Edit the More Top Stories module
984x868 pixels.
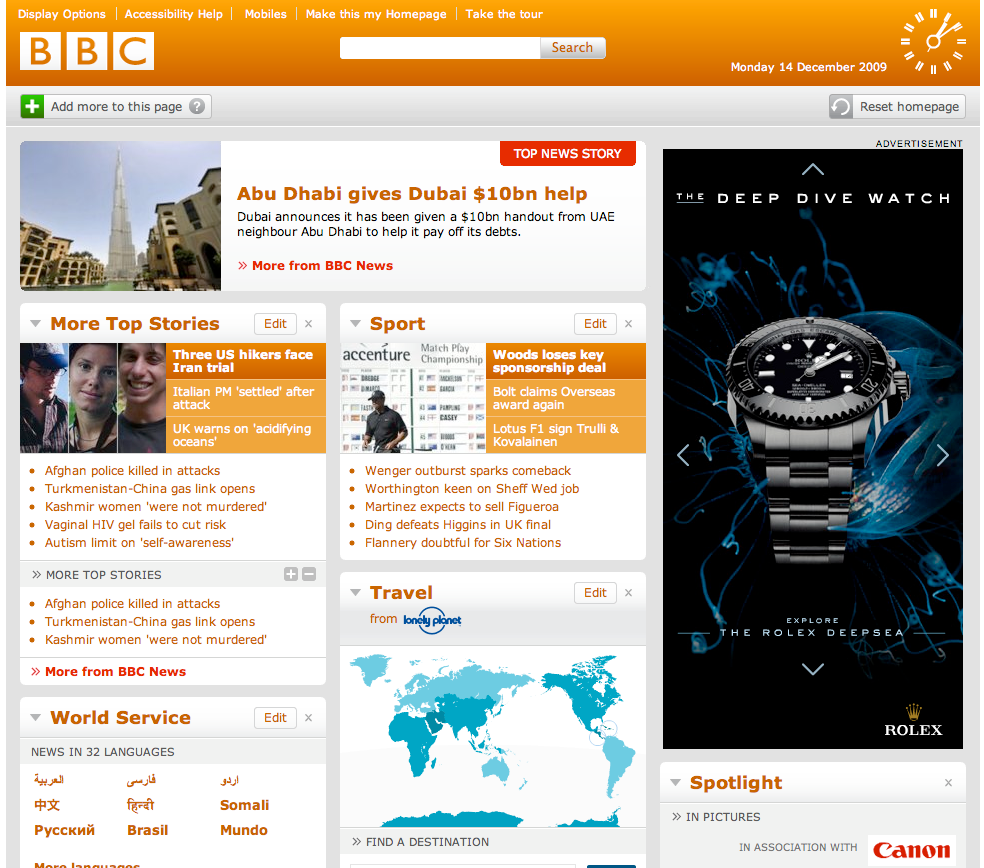(x=275, y=324)
